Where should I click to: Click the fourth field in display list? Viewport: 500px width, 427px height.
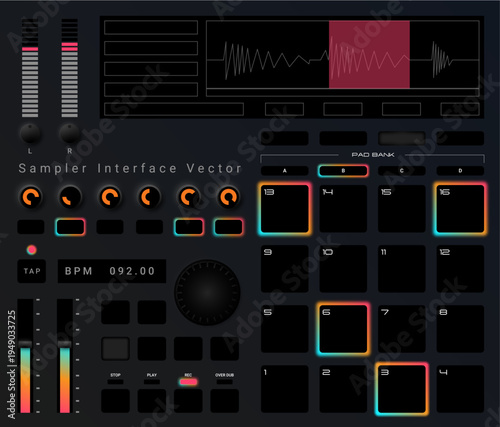pyautogui.click(x=151, y=90)
